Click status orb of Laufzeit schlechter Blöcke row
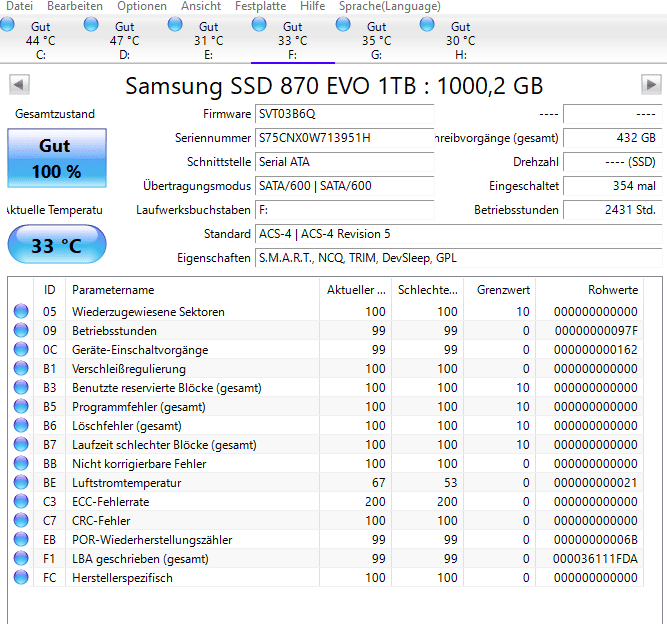The image size is (667, 624). (21, 444)
